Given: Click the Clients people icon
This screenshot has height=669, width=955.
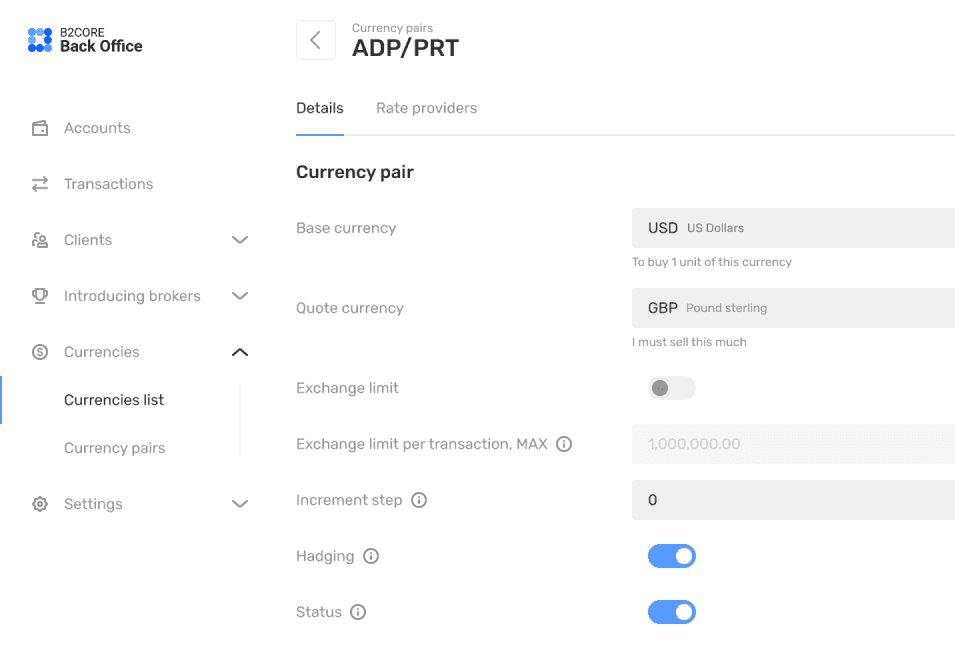Looking at the screenshot, I should coord(40,240).
